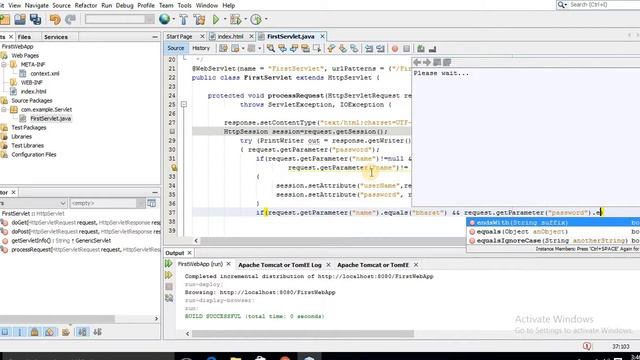The image size is (640, 360).
Task: Click the Comment code icon
Action: [421, 49]
